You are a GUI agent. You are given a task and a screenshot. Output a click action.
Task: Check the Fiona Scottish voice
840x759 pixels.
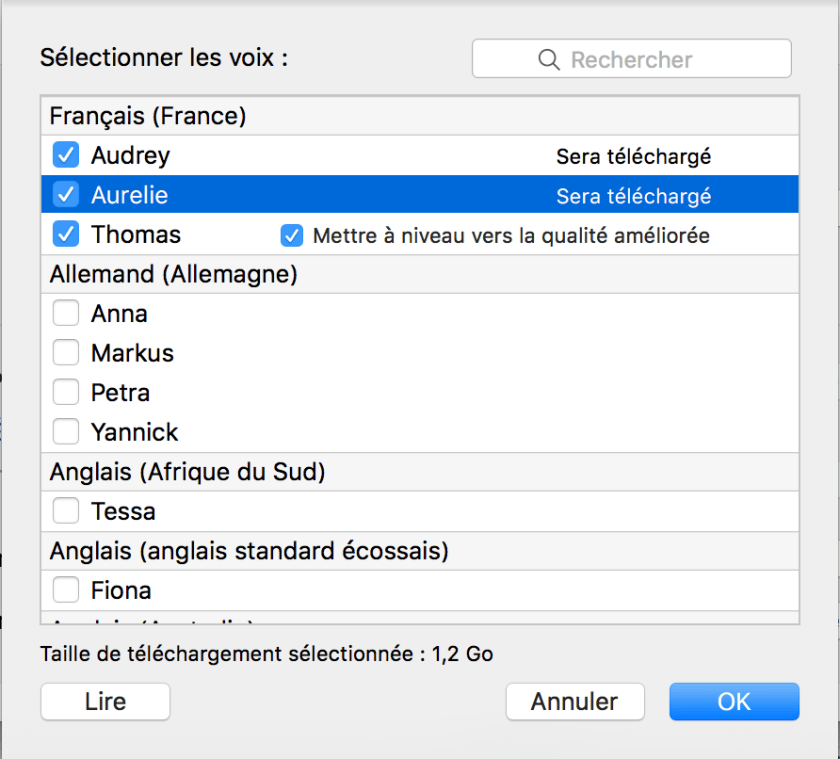click(66, 590)
